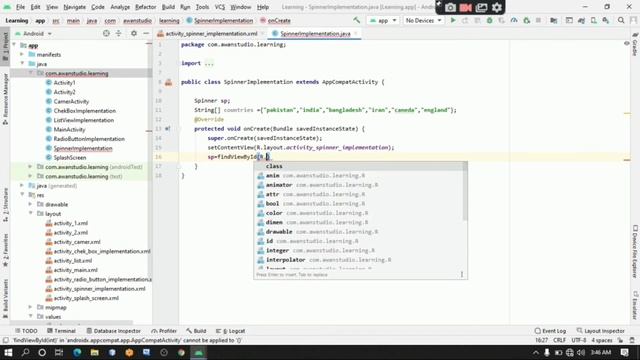Collapse the app module node
640x360 pixels.
[15, 45]
